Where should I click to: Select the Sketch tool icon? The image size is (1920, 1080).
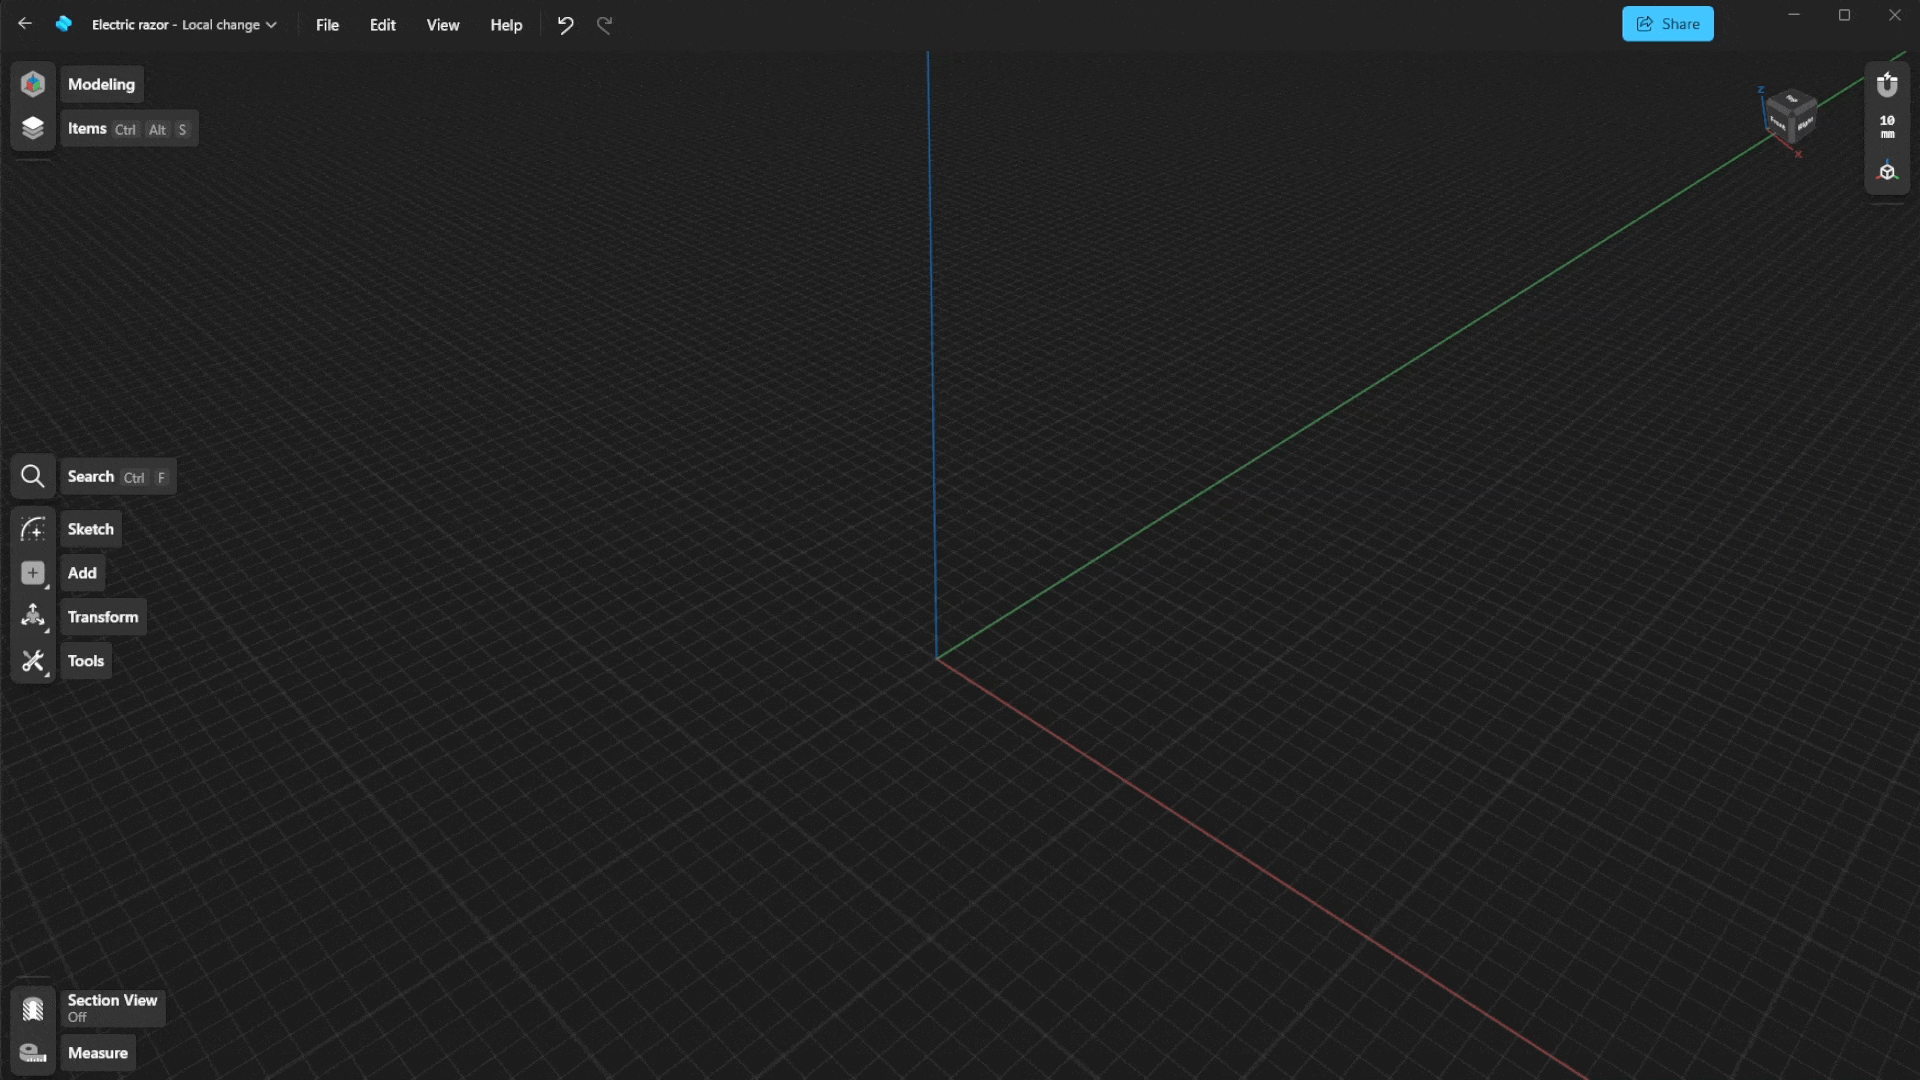(33, 529)
